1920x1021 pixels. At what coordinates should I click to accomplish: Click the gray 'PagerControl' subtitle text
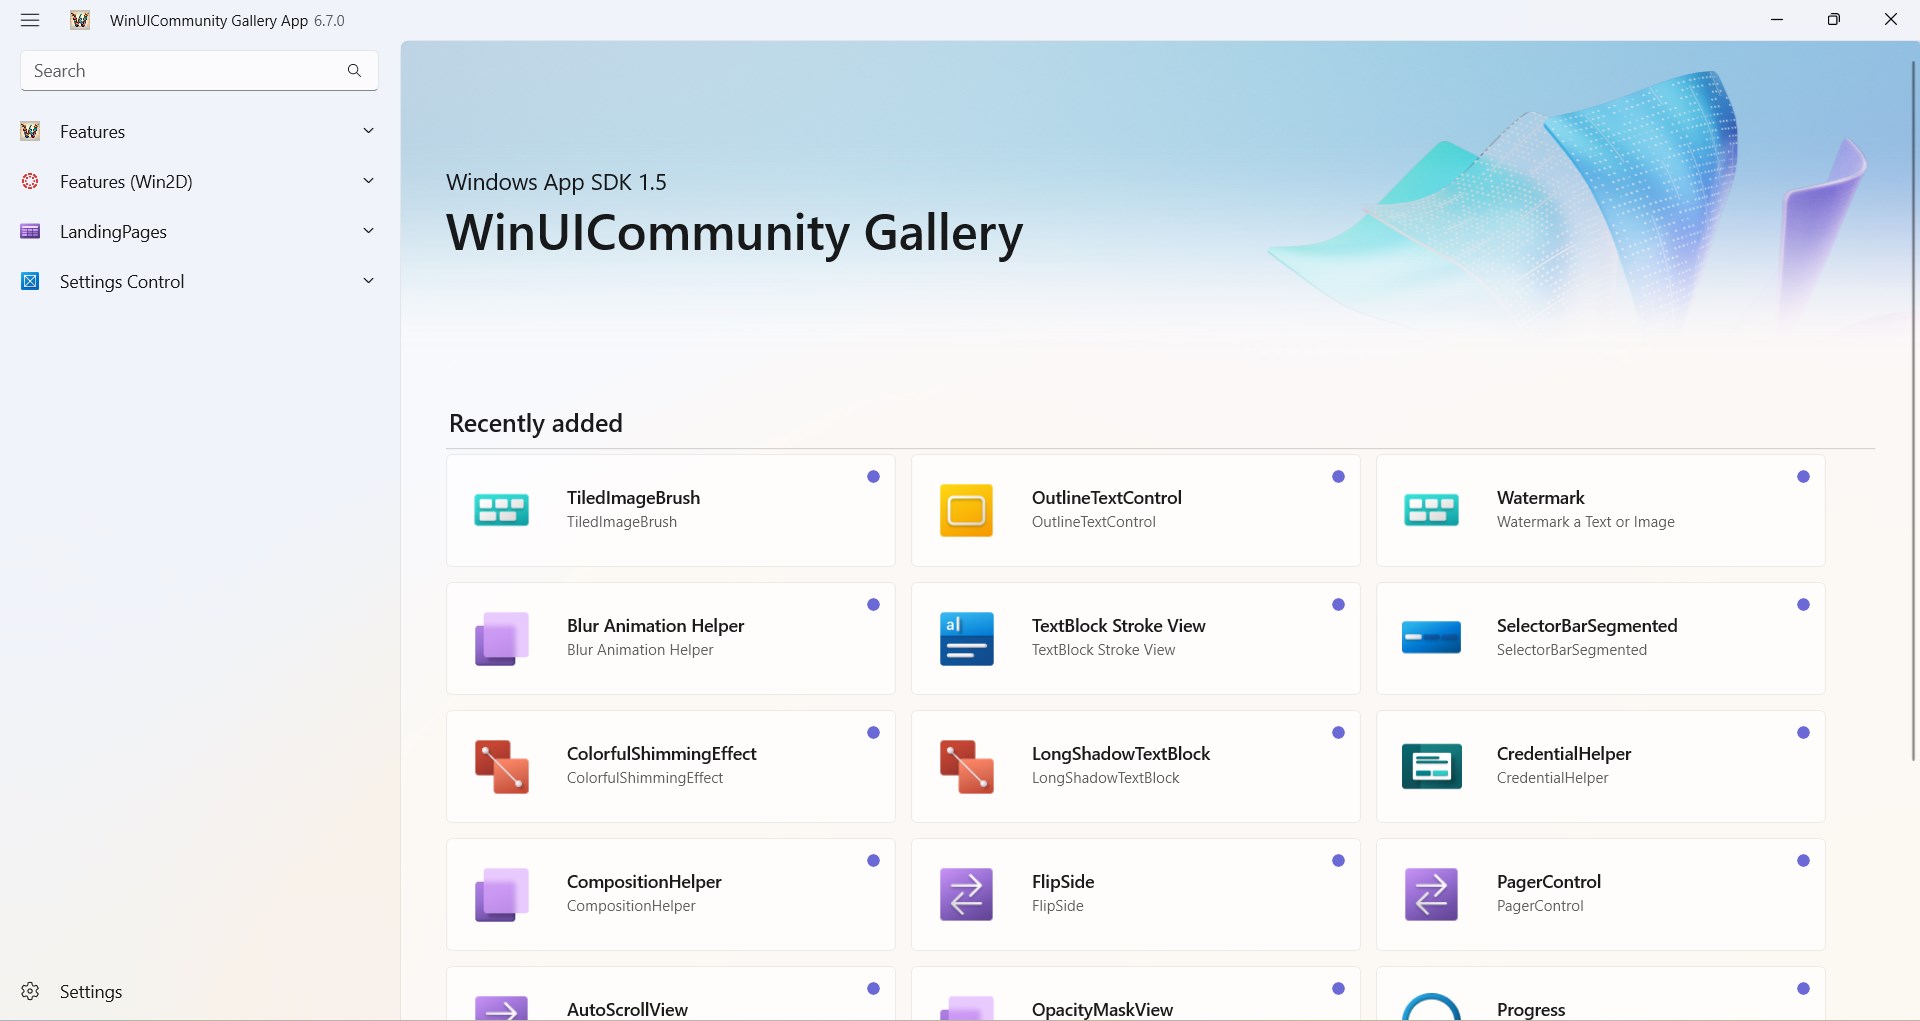click(x=1540, y=906)
